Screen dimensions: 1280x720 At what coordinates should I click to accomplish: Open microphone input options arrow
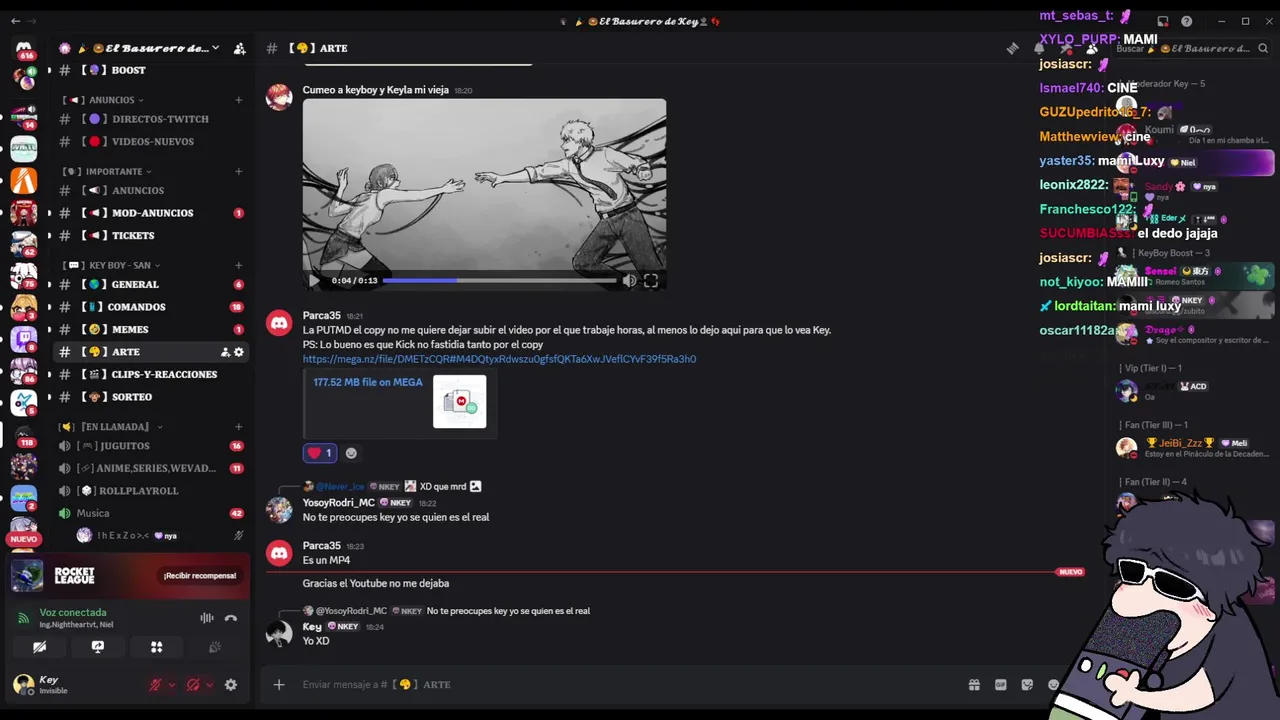172,685
